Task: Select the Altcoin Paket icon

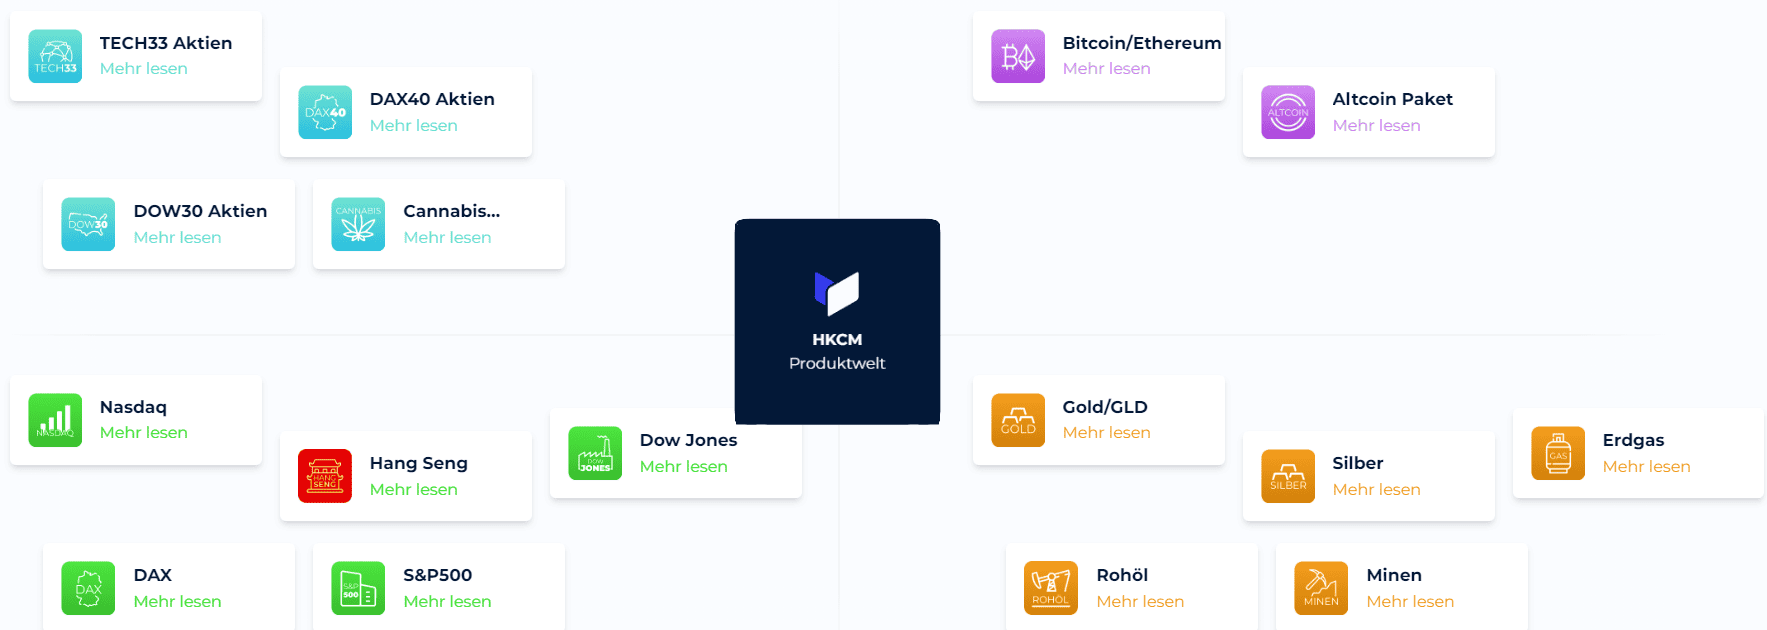Action: click(x=1288, y=112)
